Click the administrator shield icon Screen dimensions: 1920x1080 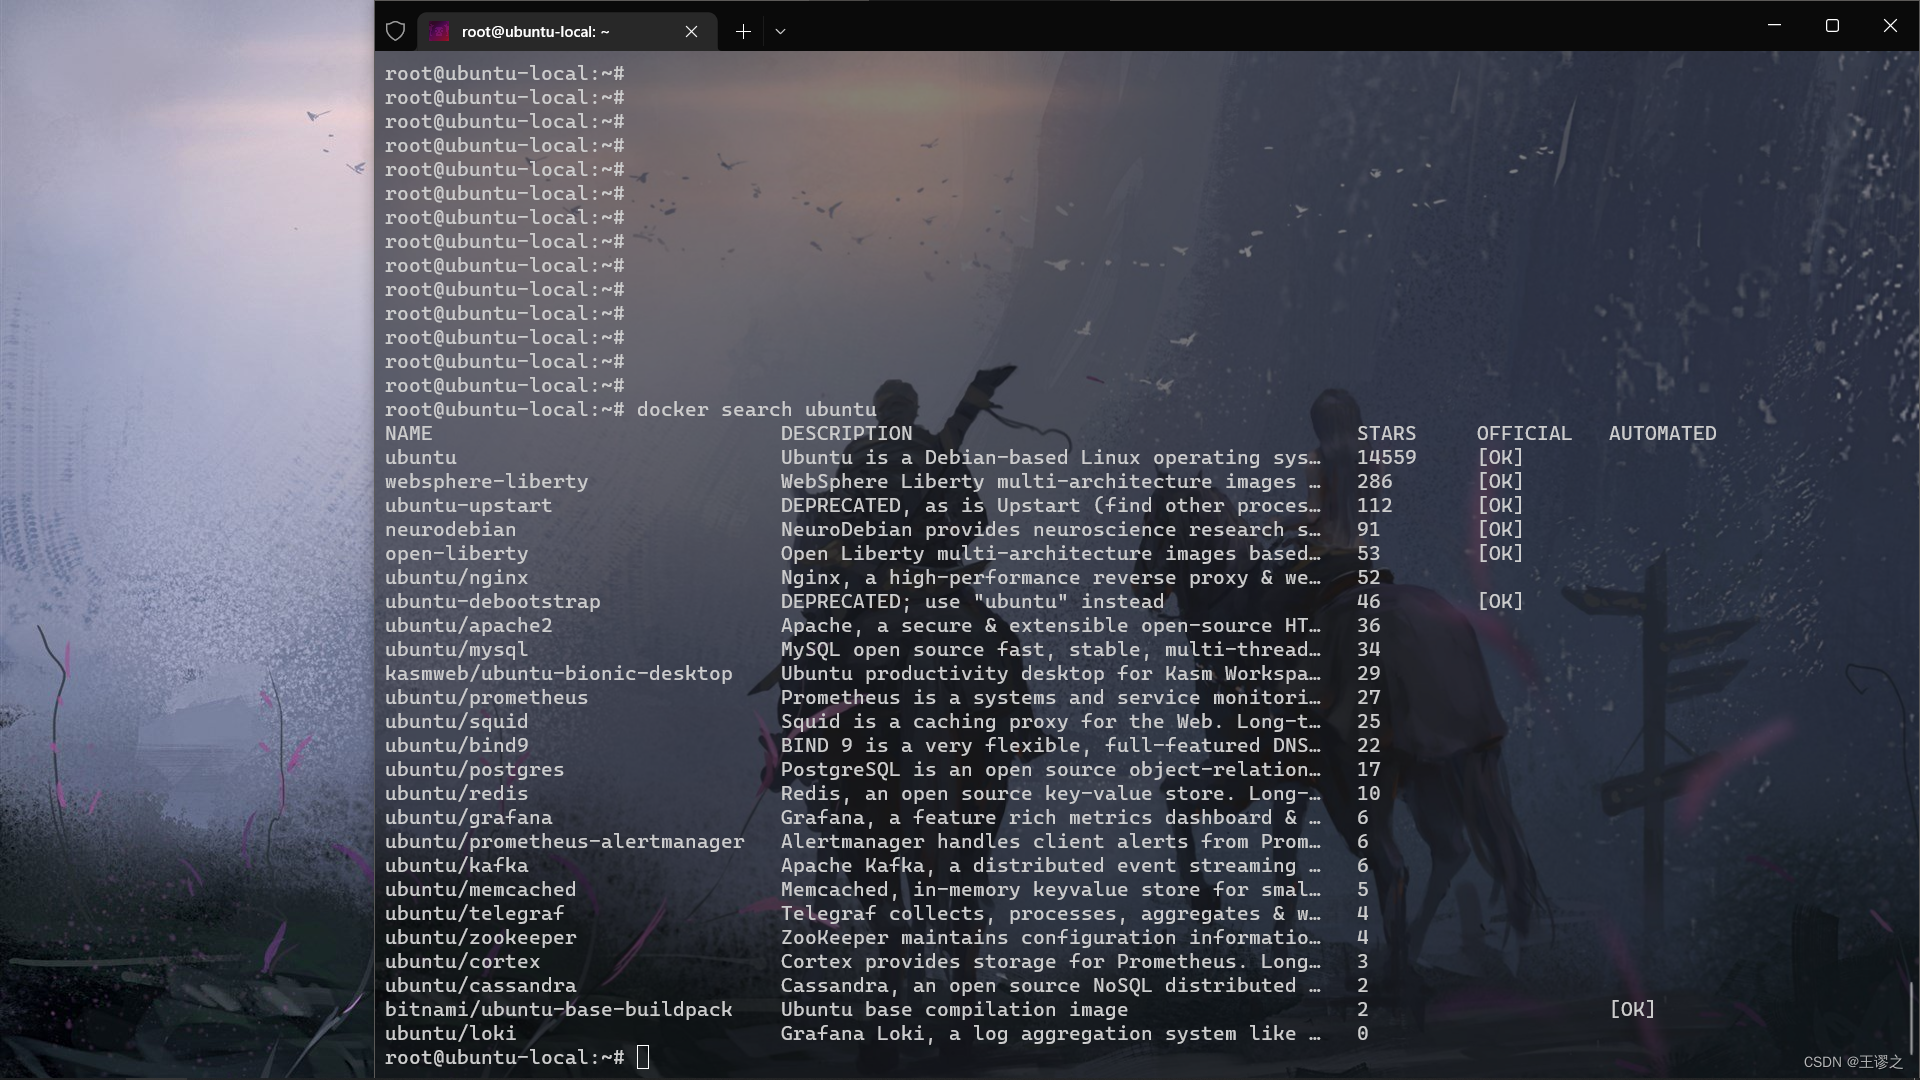(395, 31)
